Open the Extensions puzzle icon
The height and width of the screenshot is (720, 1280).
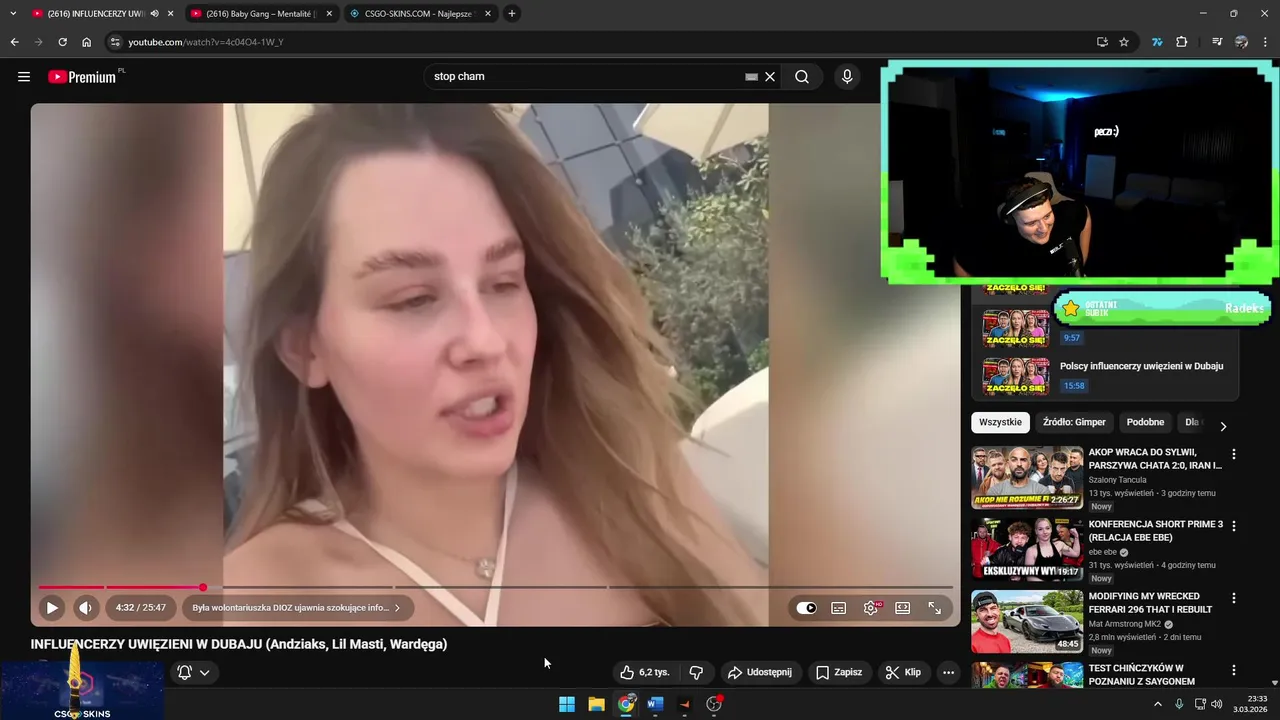pyautogui.click(x=1181, y=42)
